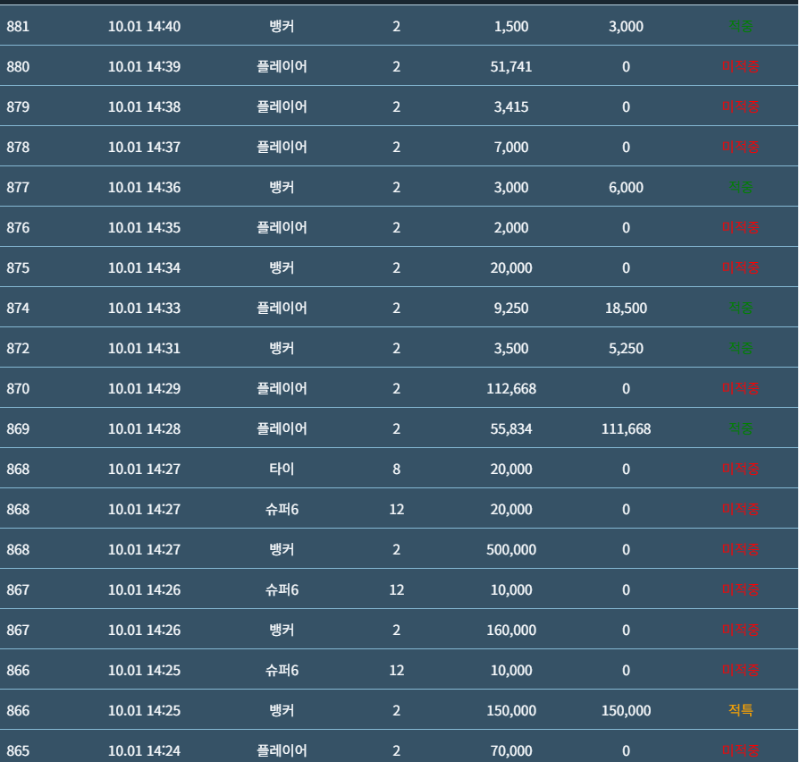Click the 51,741 bet amount
The height and width of the screenshot is (762, 800).
[511, 67]
